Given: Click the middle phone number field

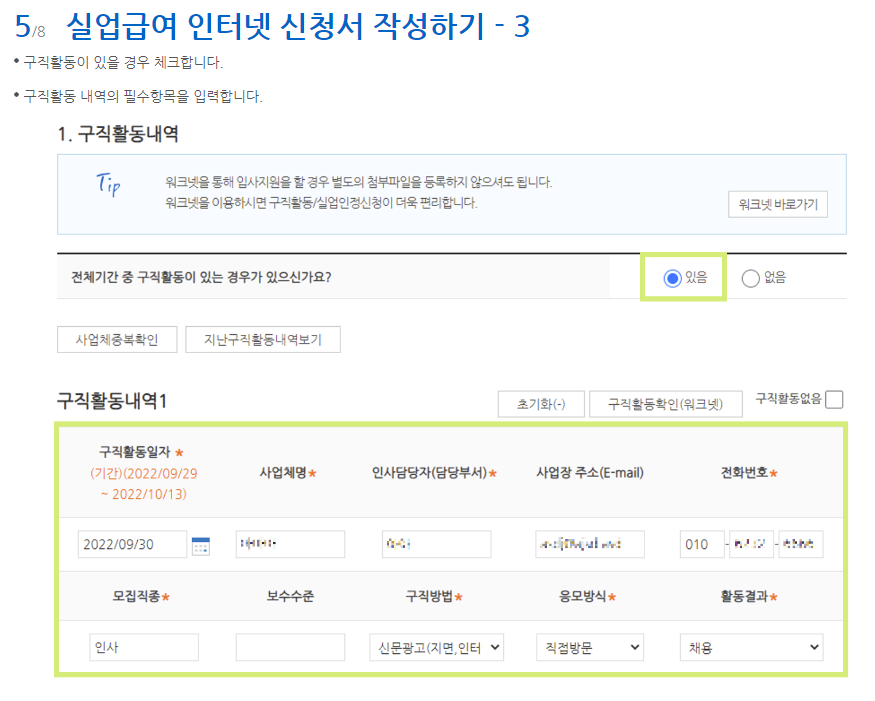Looking at the screenshot, I should pyautogui.click(x=751, y=544).
